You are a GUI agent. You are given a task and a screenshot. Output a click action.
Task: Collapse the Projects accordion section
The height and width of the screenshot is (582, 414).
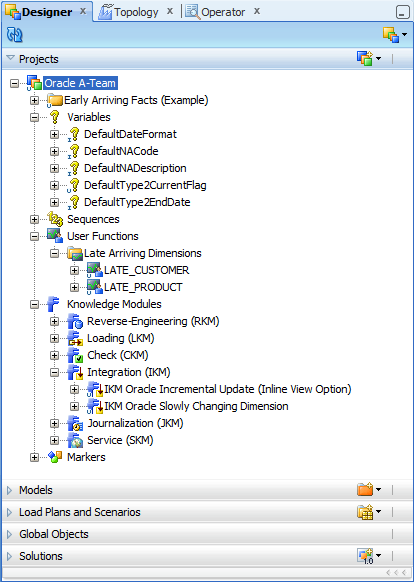[x=10, y=58]
